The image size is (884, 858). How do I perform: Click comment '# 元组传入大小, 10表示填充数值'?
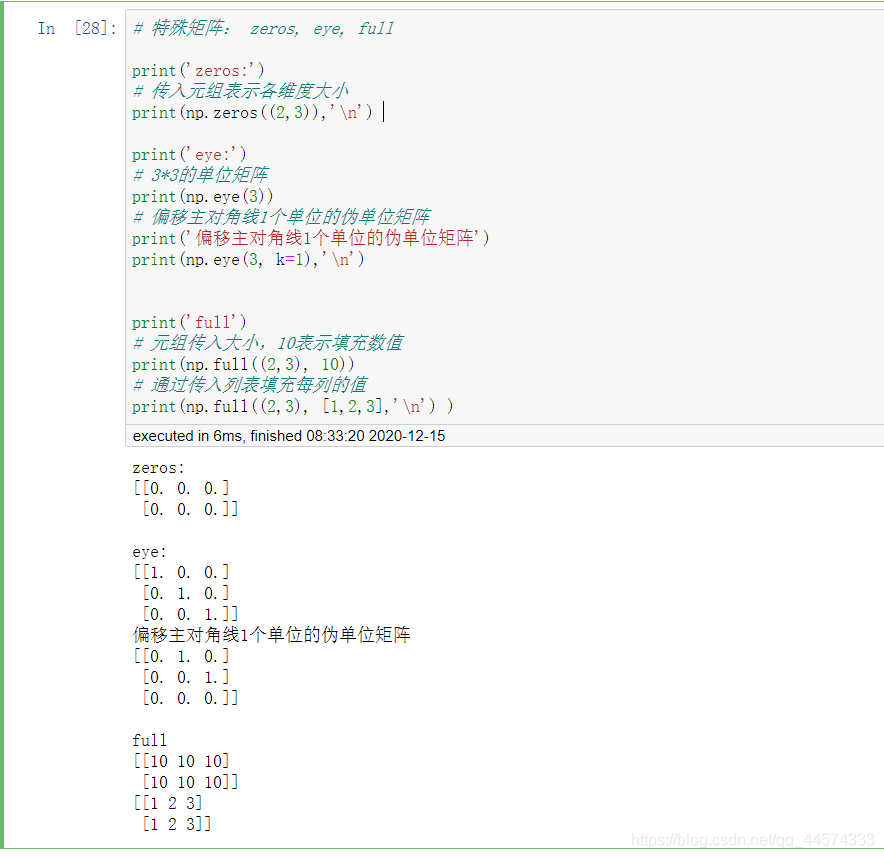(268, 343)
